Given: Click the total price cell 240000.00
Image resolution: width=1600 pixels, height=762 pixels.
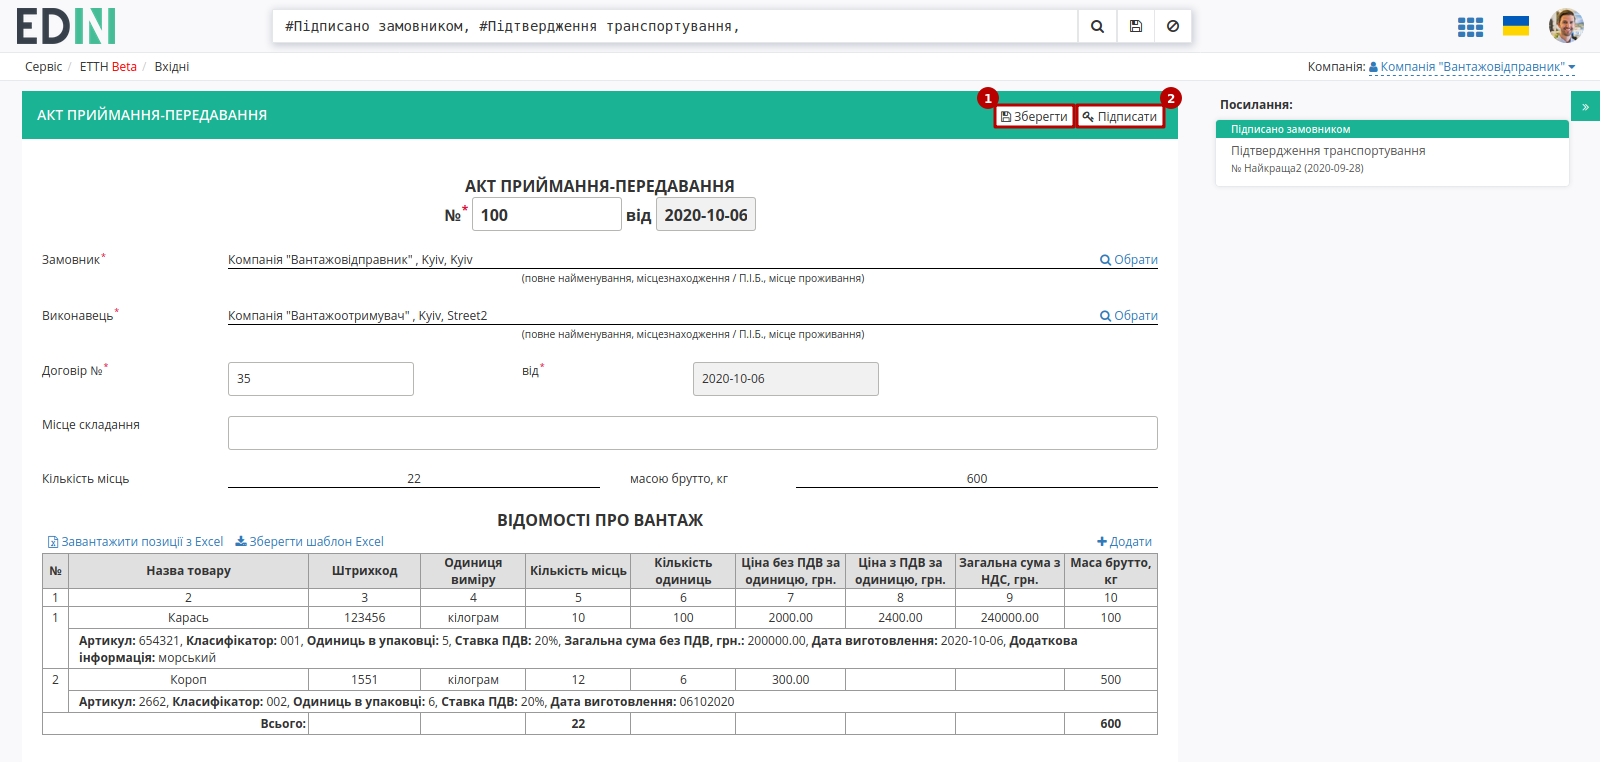Looking at the screenshot, I should pos(1010,618).
